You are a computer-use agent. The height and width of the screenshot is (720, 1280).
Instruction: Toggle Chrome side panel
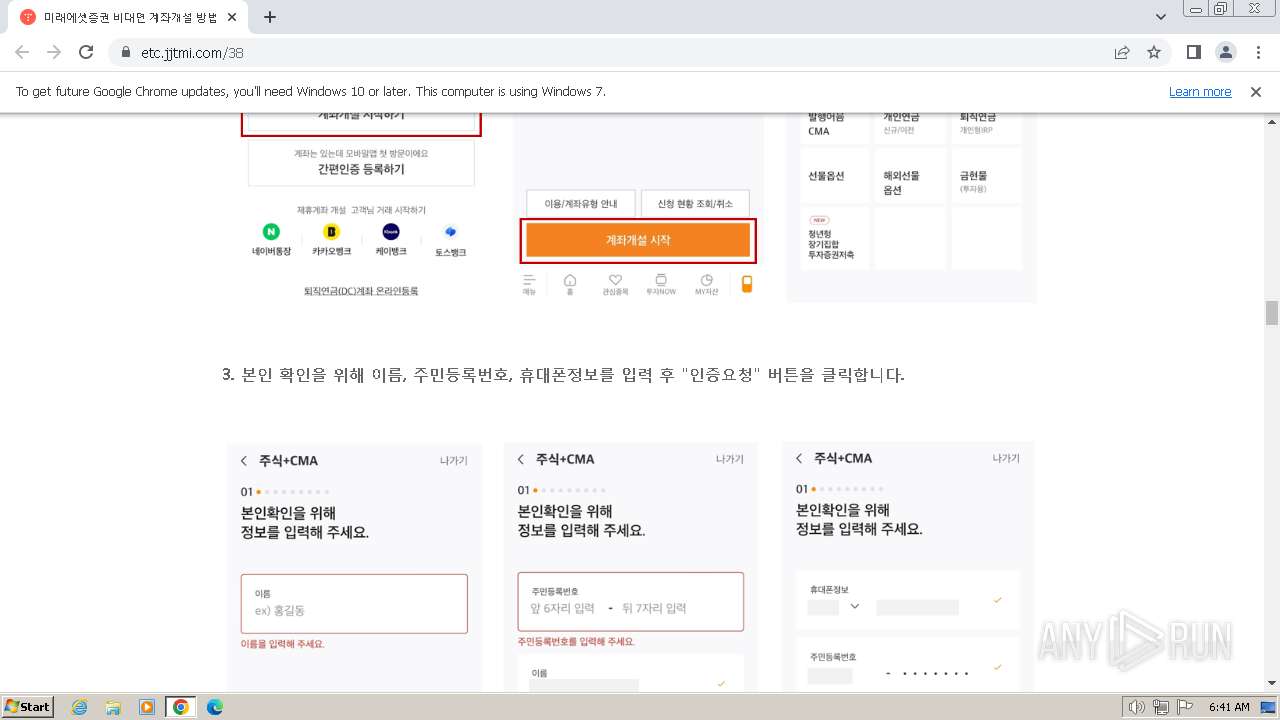coord(1193,52)
